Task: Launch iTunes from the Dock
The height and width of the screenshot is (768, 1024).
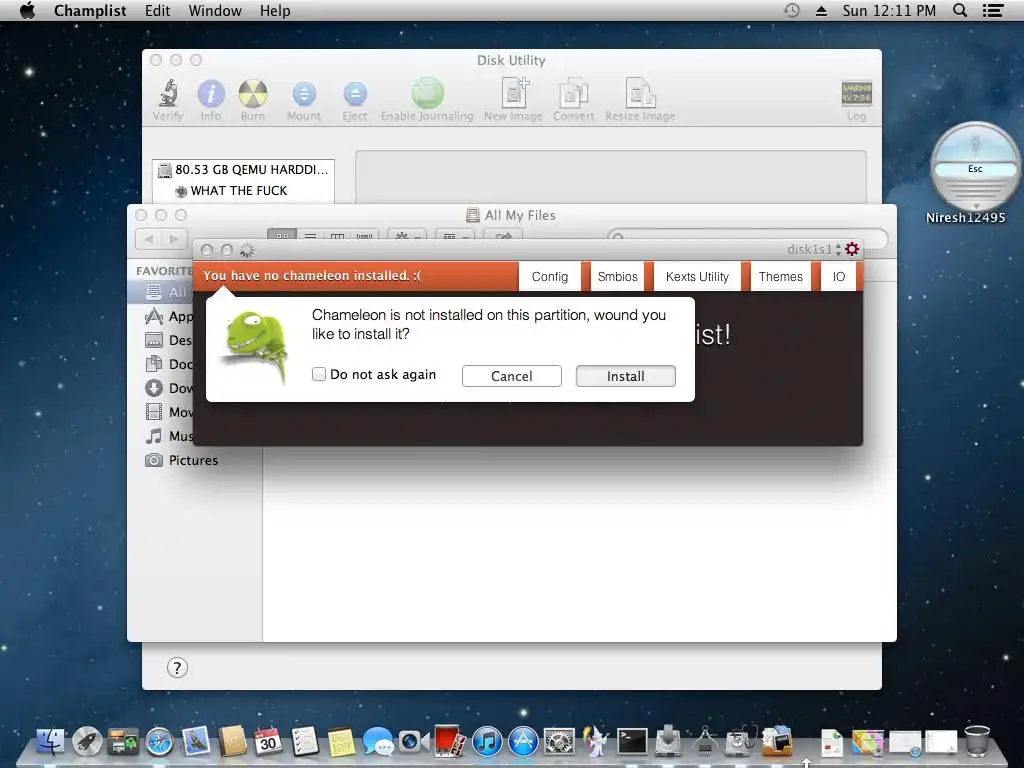Action: [x=487, y=742]
